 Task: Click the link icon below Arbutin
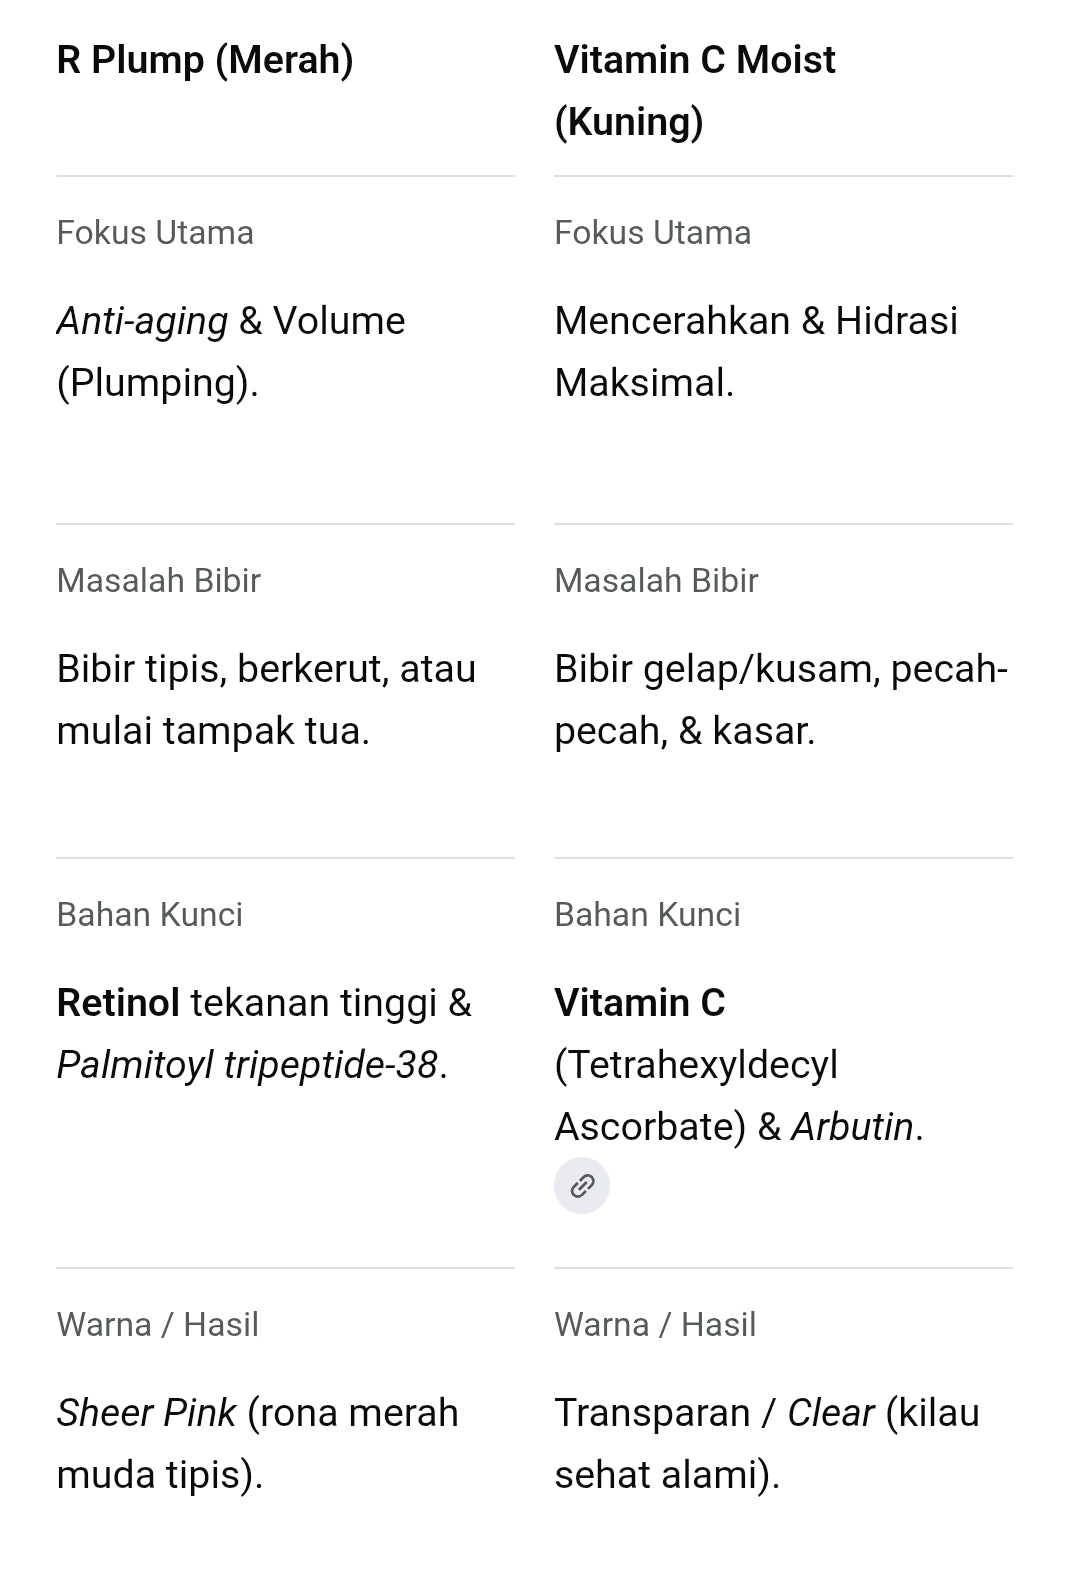click(582, 1186)
